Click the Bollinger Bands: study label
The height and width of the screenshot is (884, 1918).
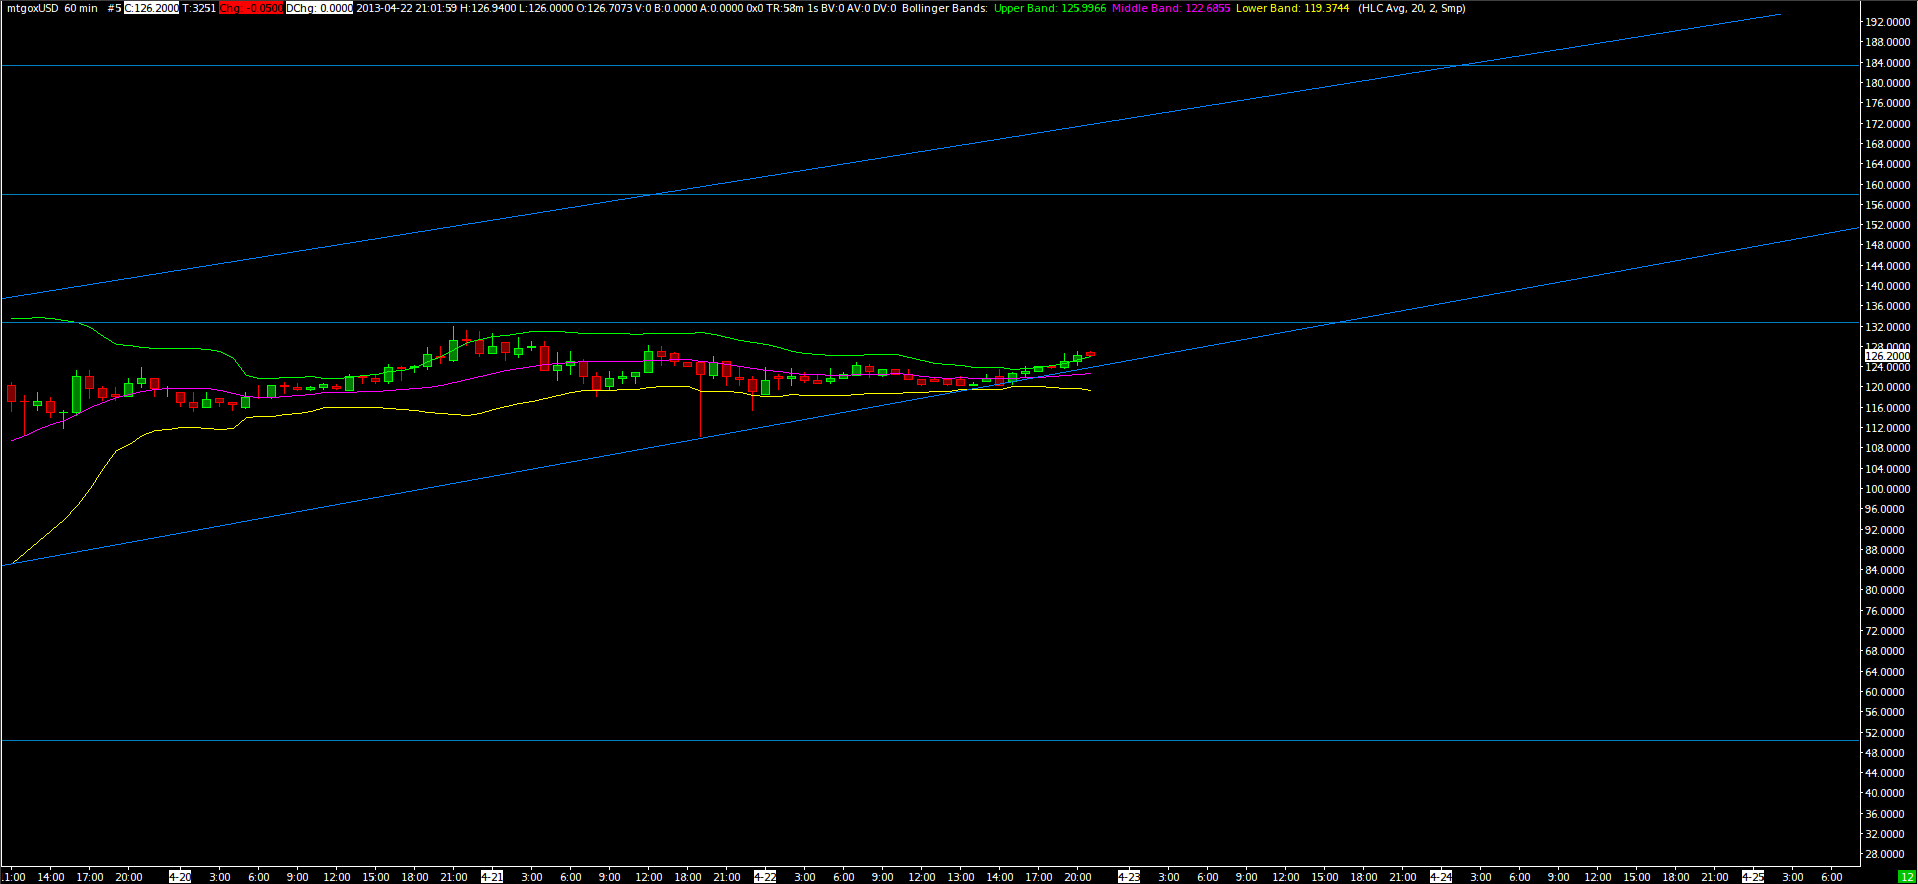[x=944, y=8]
